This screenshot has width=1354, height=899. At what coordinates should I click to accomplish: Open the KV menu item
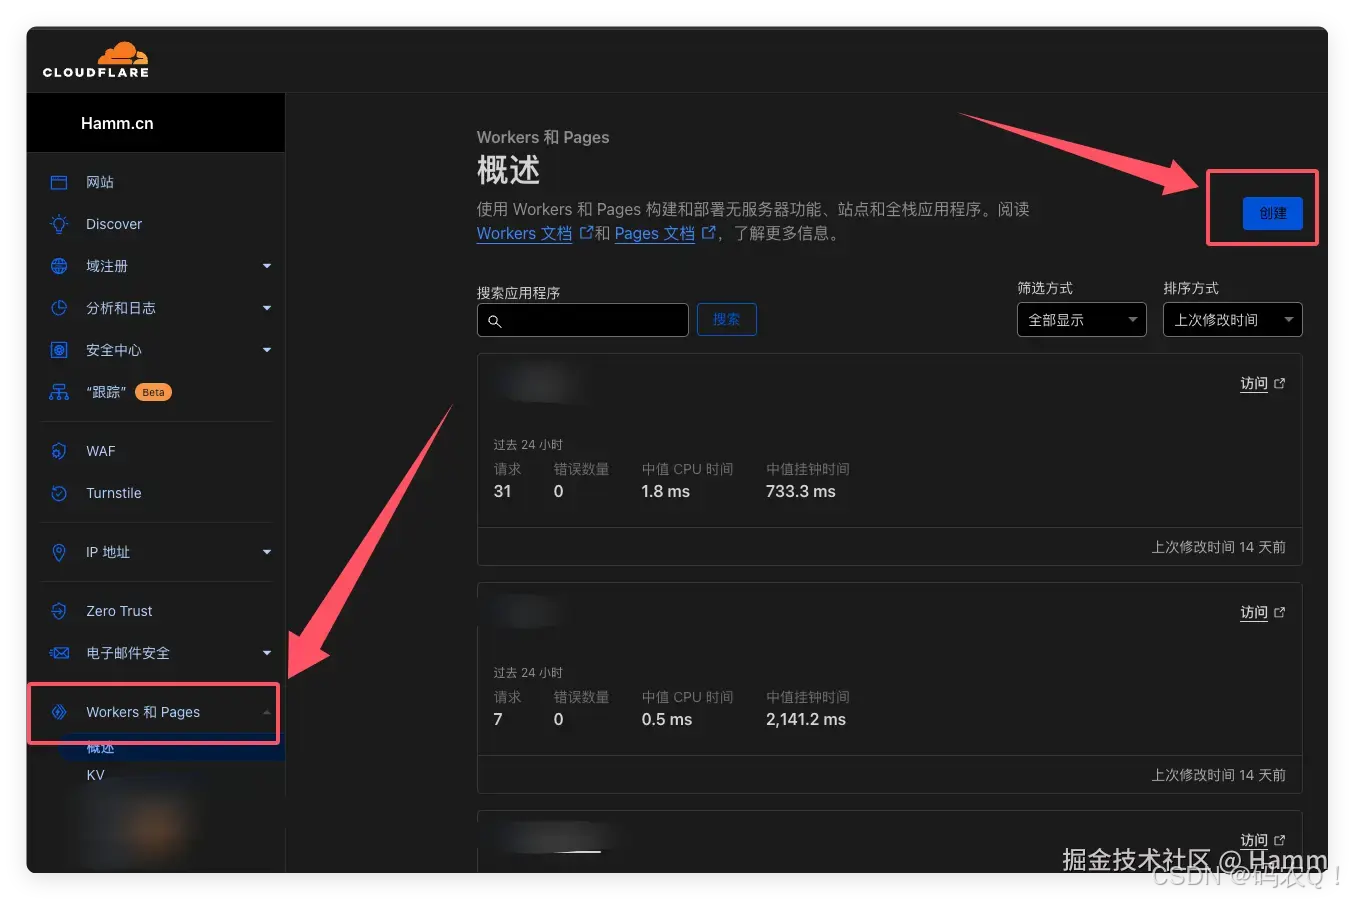pyautogui.click(x=95, y=775)
